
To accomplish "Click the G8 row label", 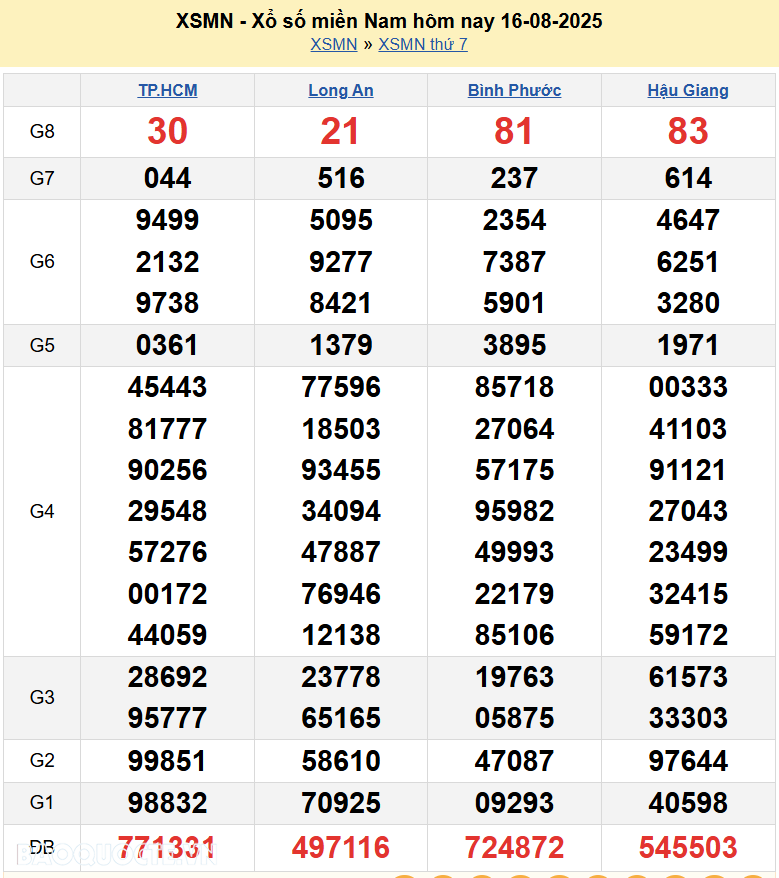I will tap(42, 131).
